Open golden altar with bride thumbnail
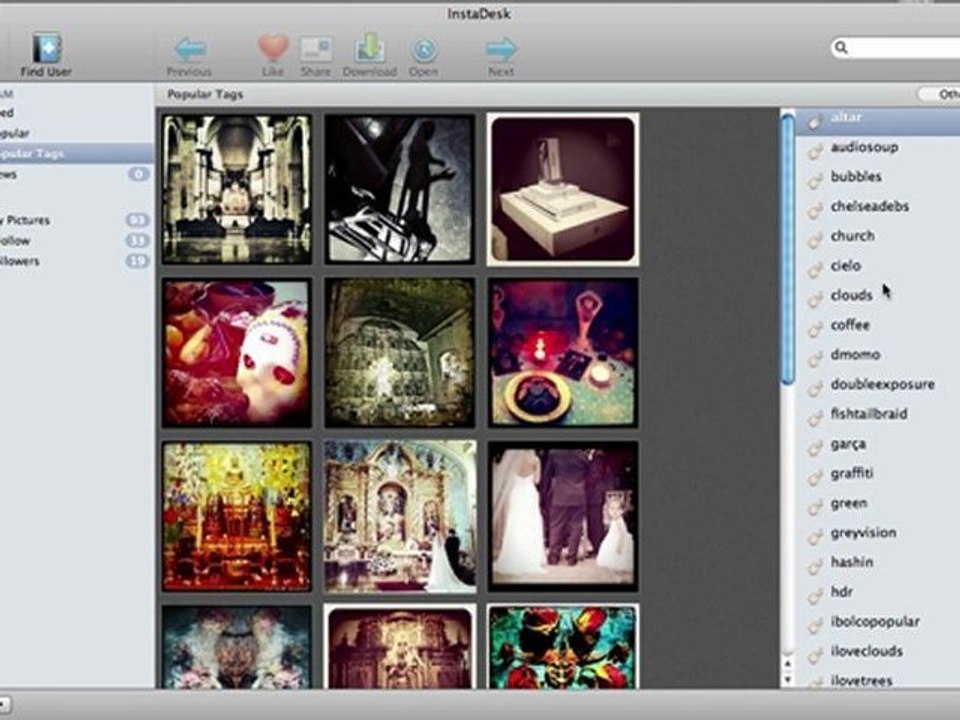This screenshot has width=960, height=720. pos(399,516)
